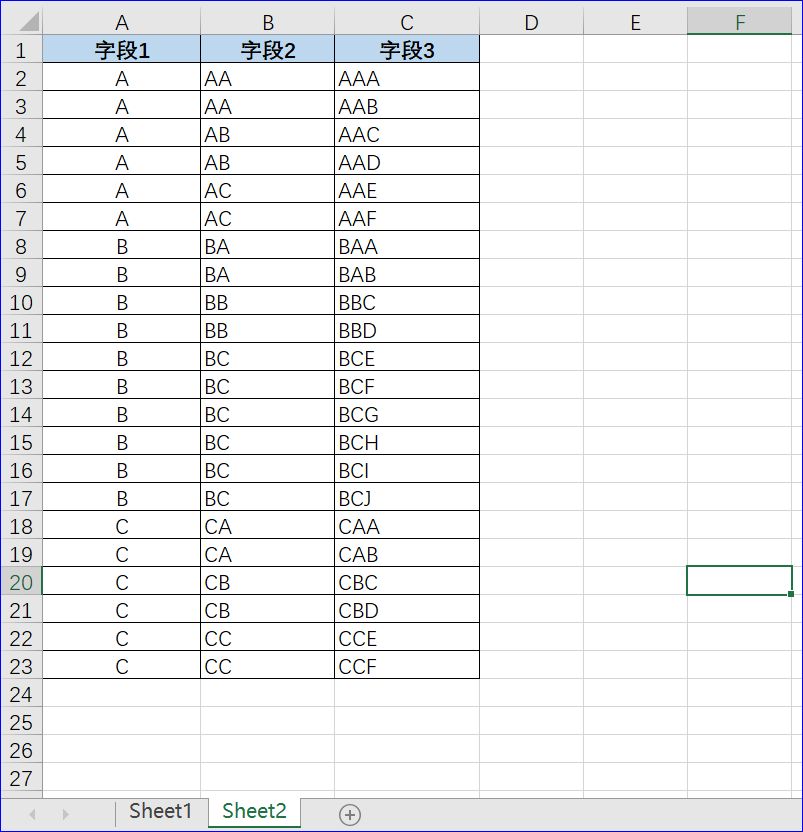Viewport: 803px width, 832px height.
Task: Select column D header
Action: tap(531, 22)
